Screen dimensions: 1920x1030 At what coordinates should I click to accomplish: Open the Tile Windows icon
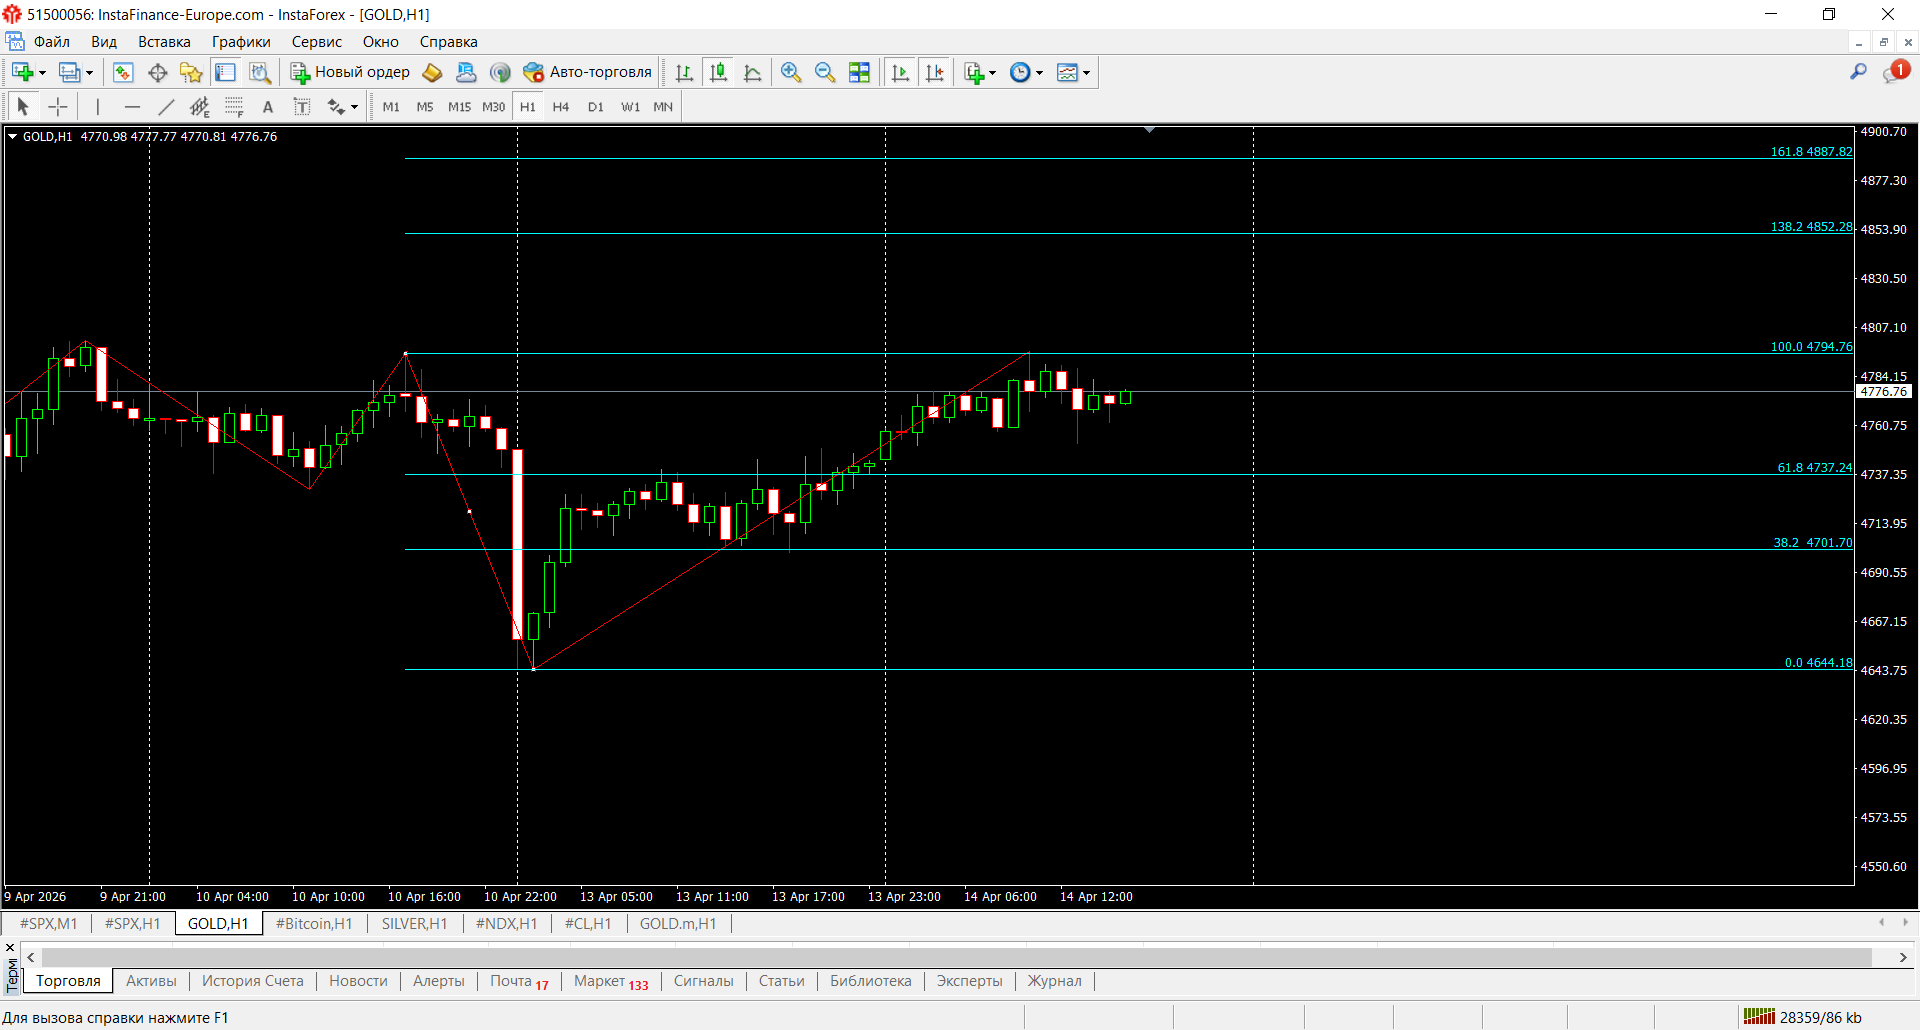tap(860, 72)
